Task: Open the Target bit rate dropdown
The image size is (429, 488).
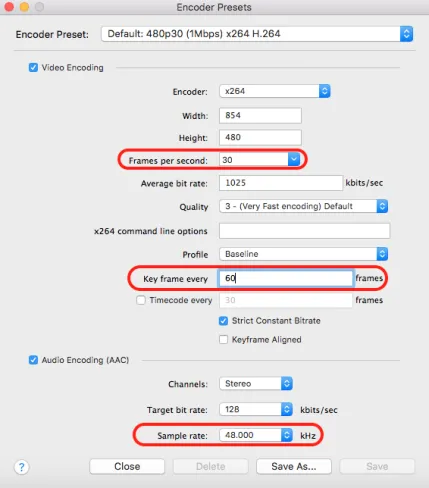Action: click(x=256, y=409)
